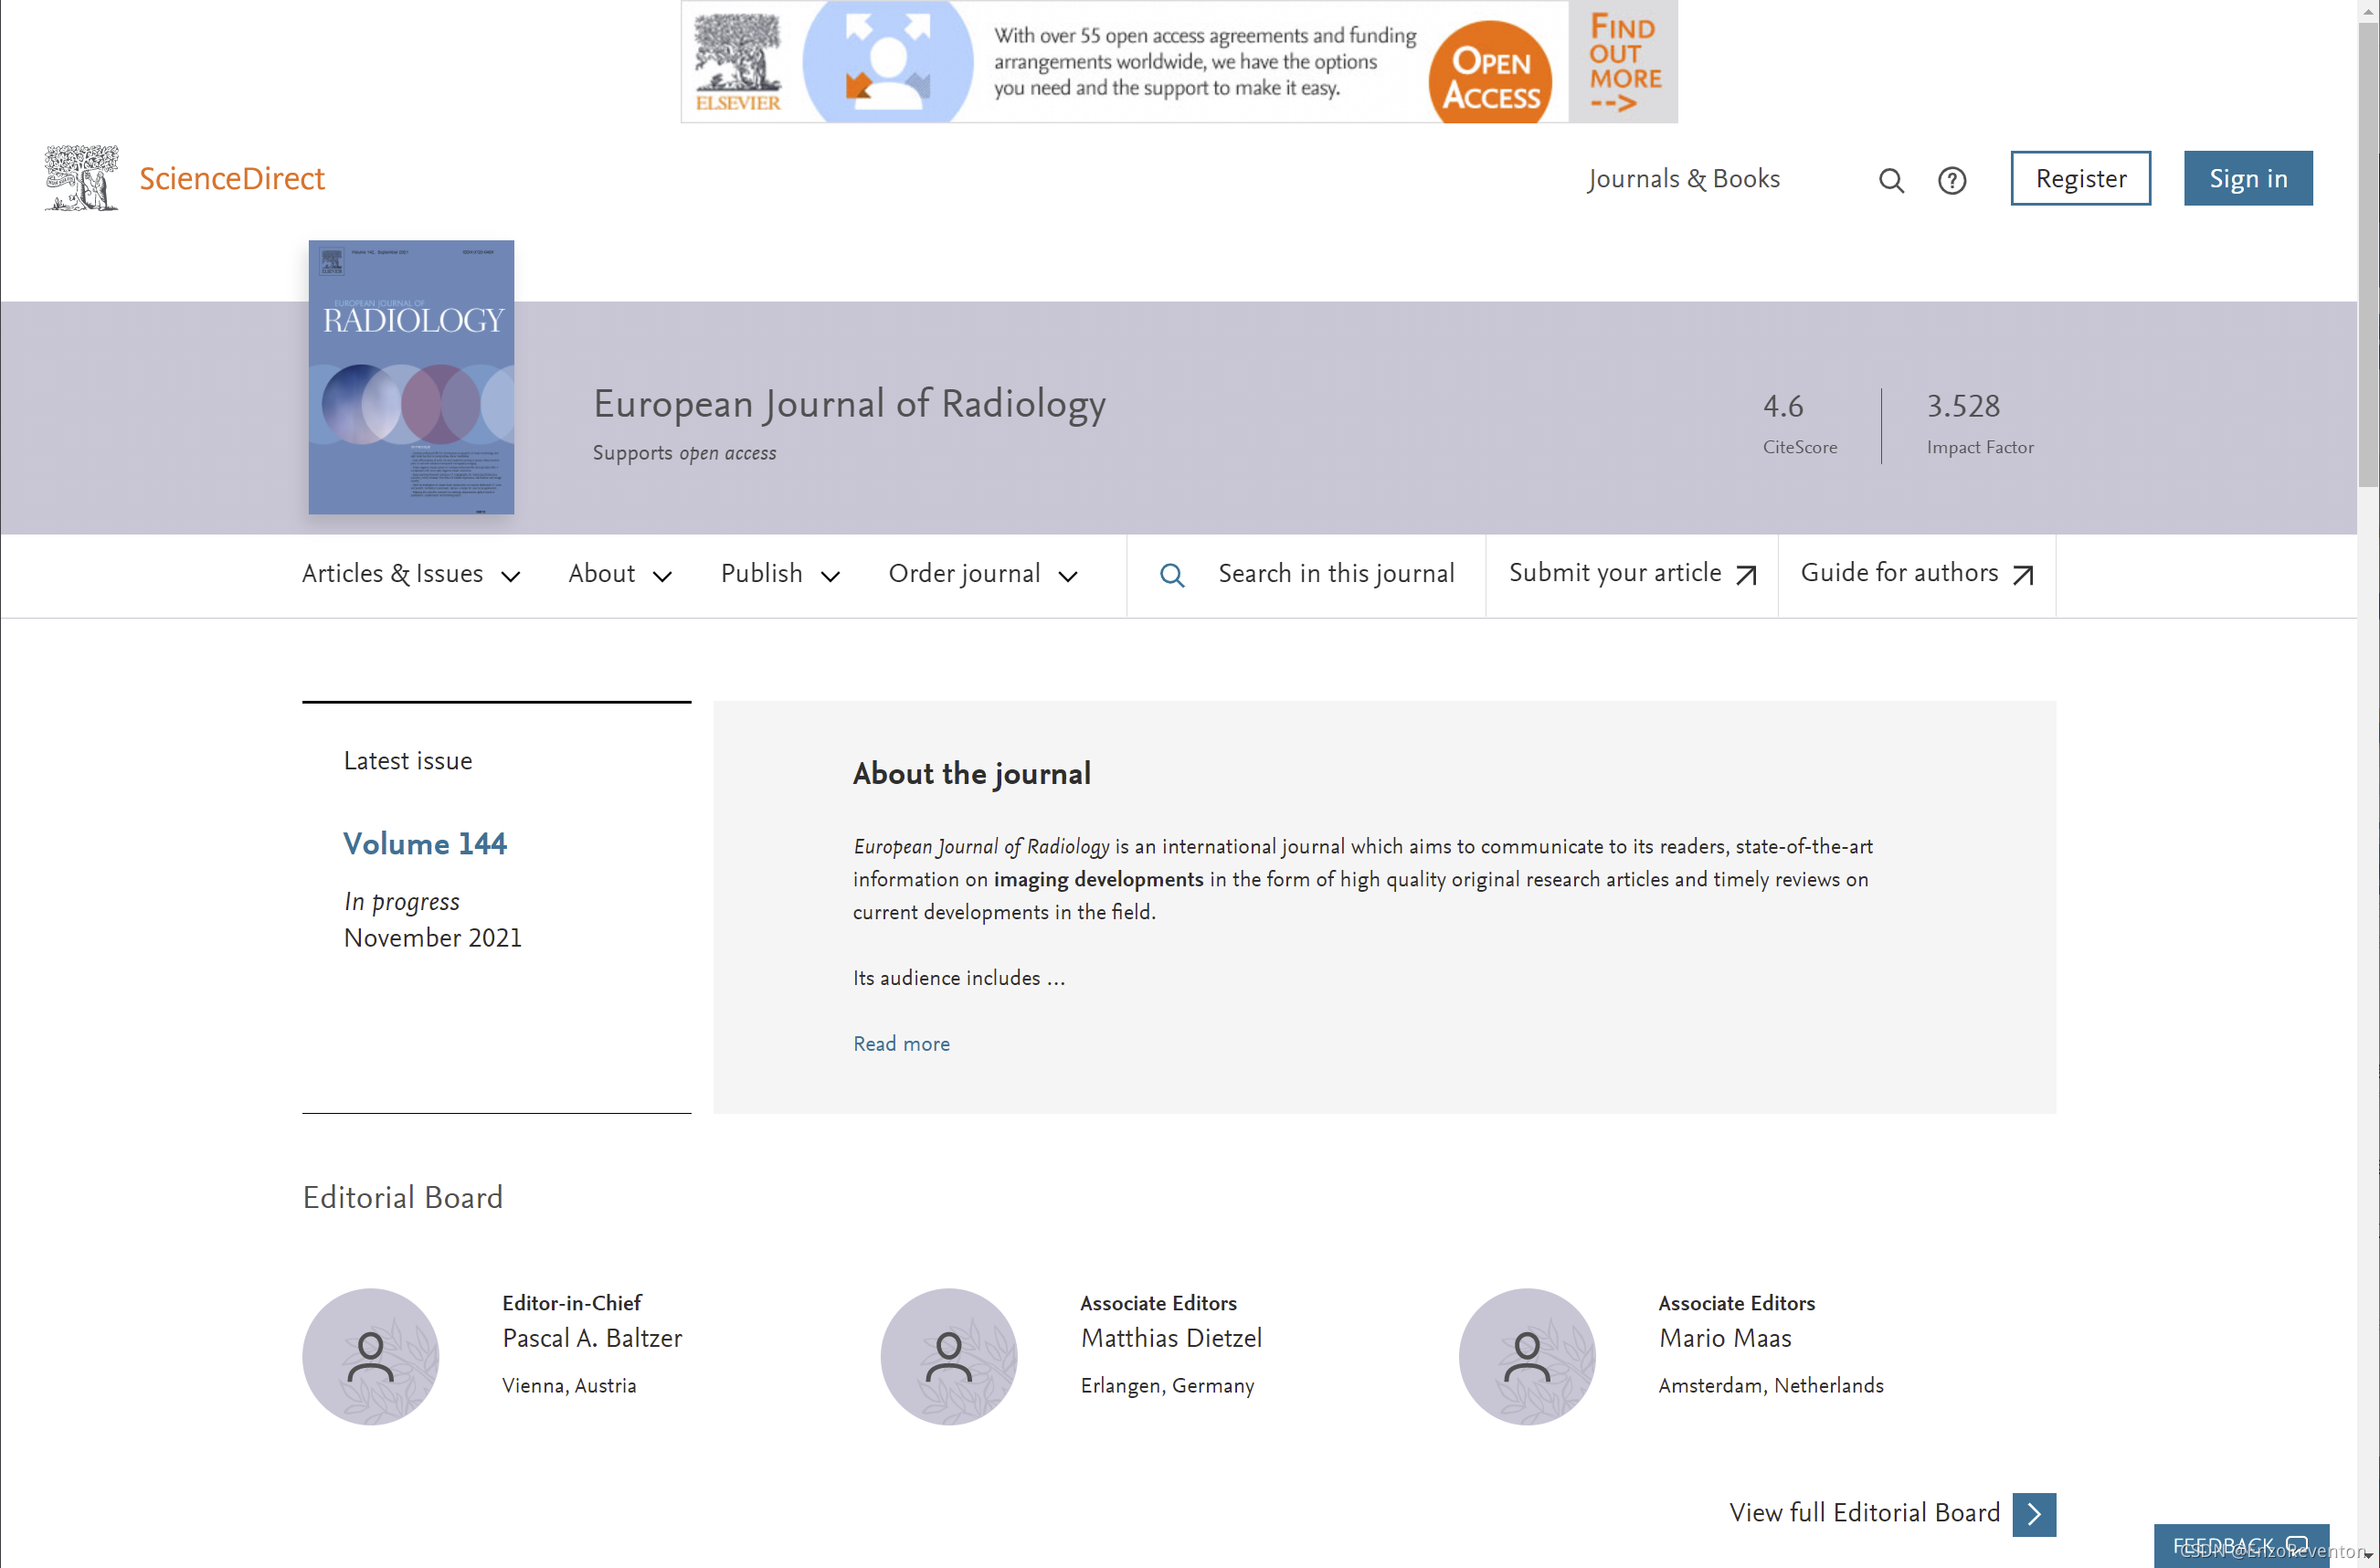The image size is (2380, 1568).
Task: Open the help question mark icon
Action: click(1951, 180)
